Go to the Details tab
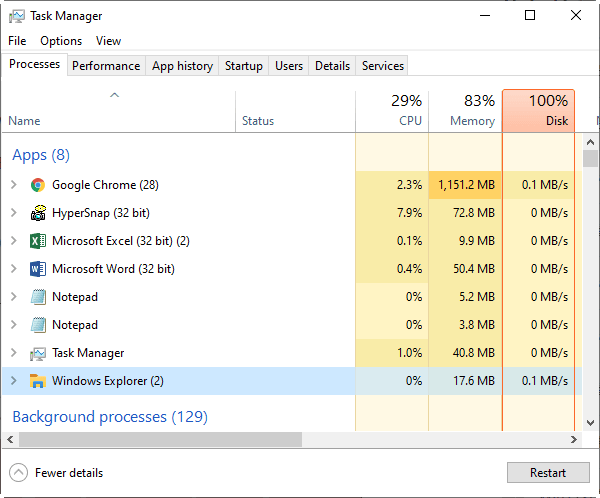Viewport: 600px width, 498px height. tap(332, 66)
